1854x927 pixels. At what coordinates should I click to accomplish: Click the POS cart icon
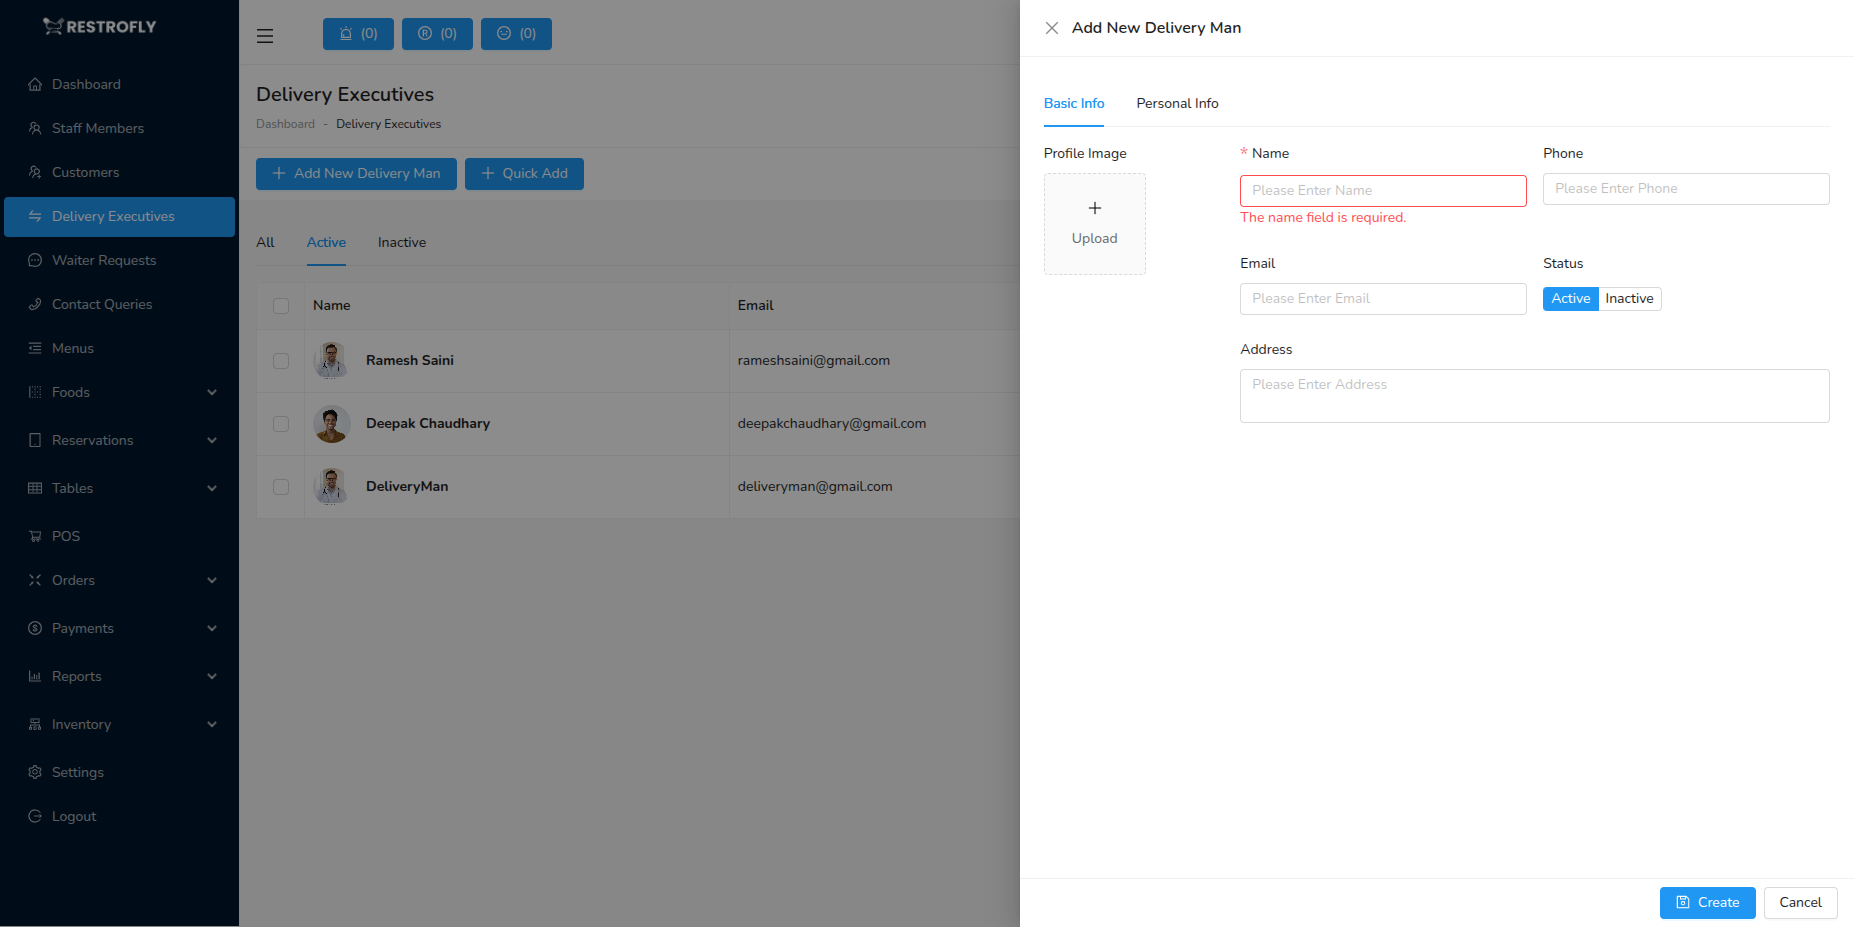click(35, 536)
